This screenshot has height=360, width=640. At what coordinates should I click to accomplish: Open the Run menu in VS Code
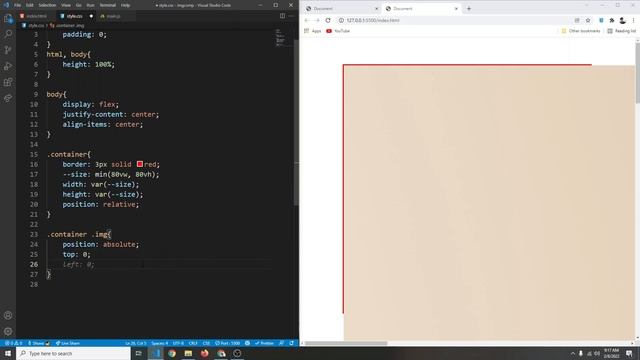91,5
